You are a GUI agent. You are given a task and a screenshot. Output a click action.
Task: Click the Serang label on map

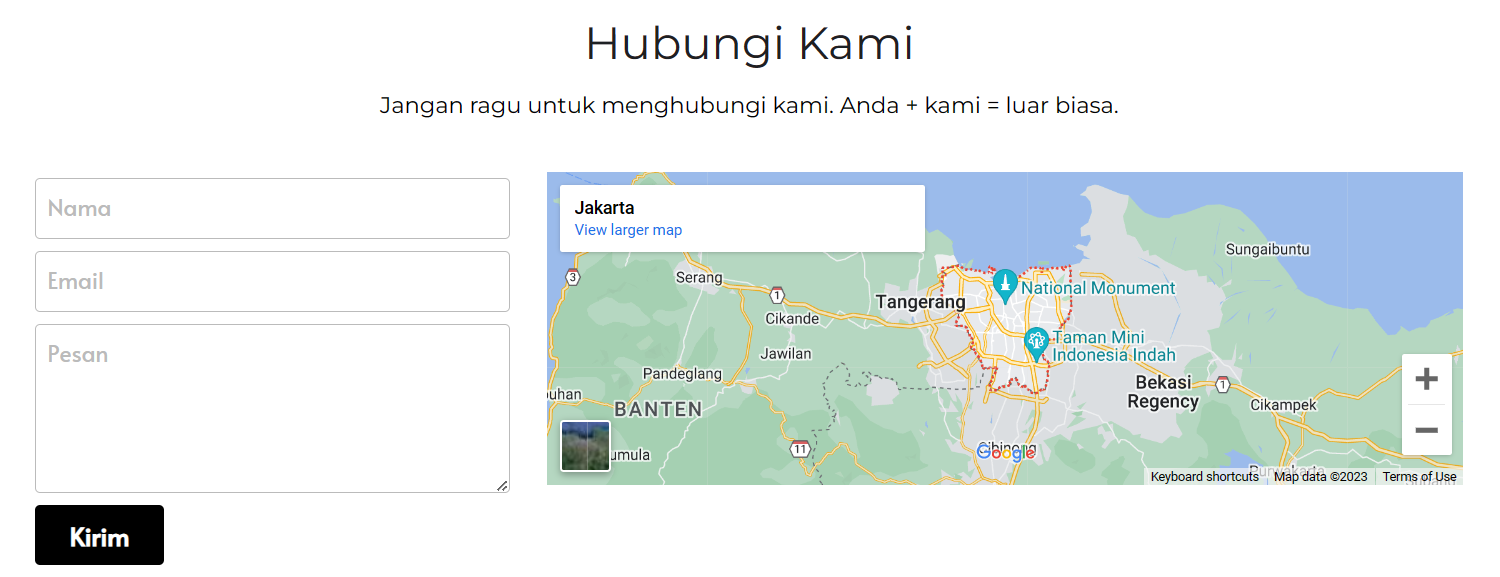click(x=699, y=277)
